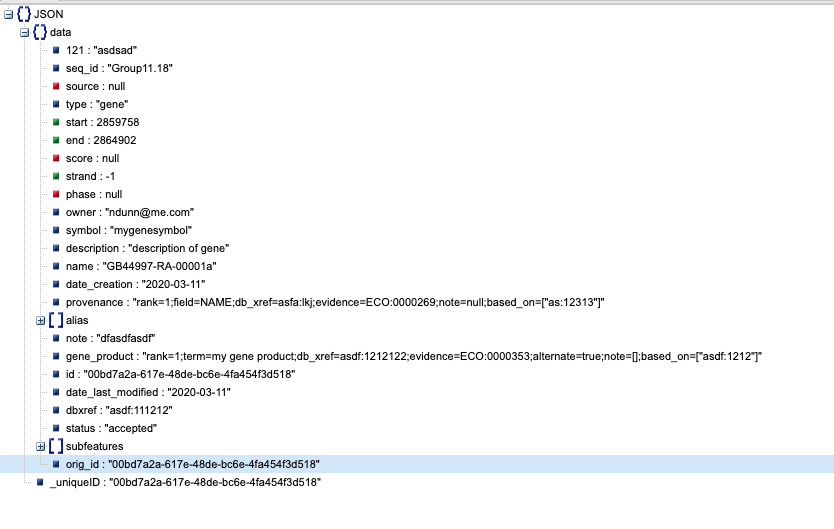
Task: Select the provenance row text
Action: tap(335, 303)
